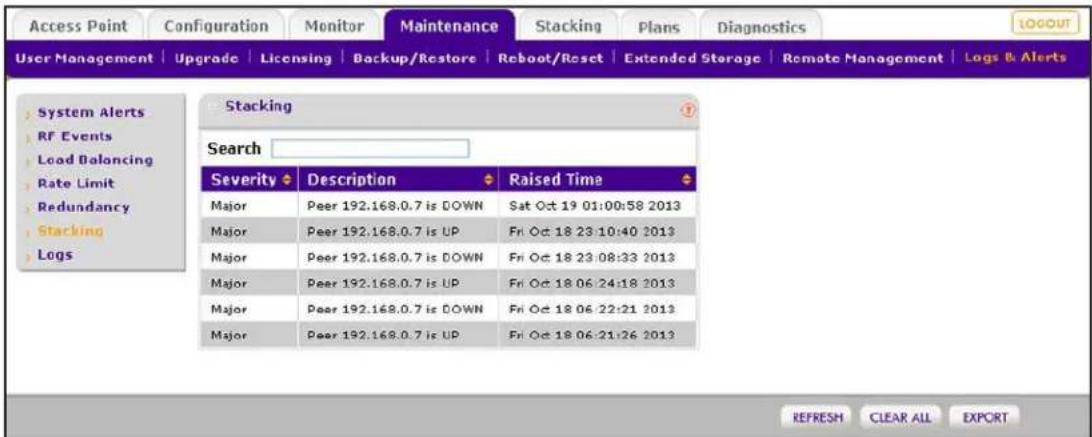Open the Configuration tab

coord(215,26)
